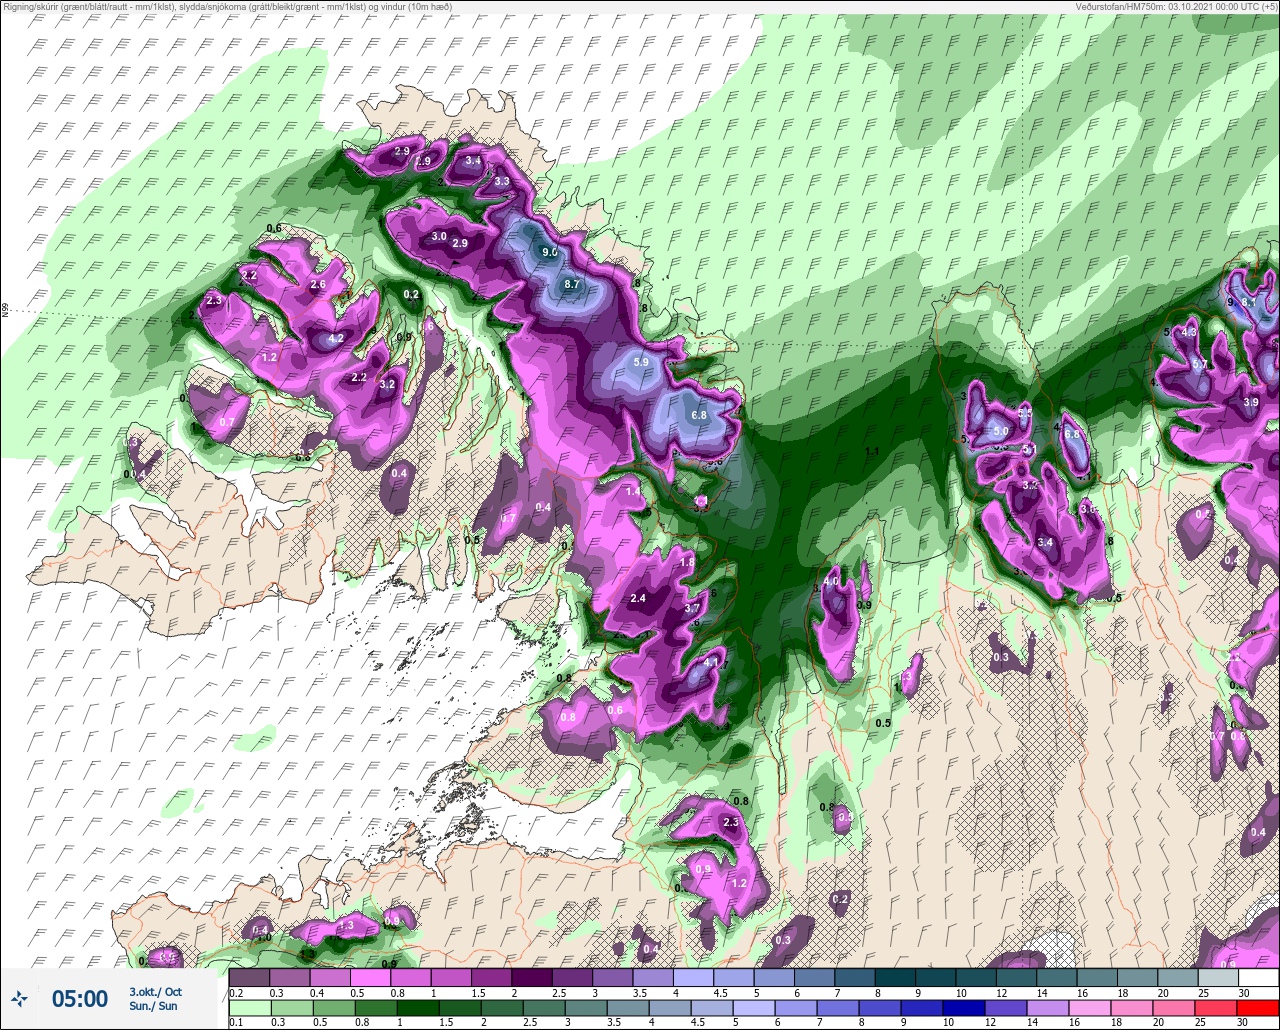
Task: Select the white 30 swatch in upper legend row
Action: (x=1258, y=977)
